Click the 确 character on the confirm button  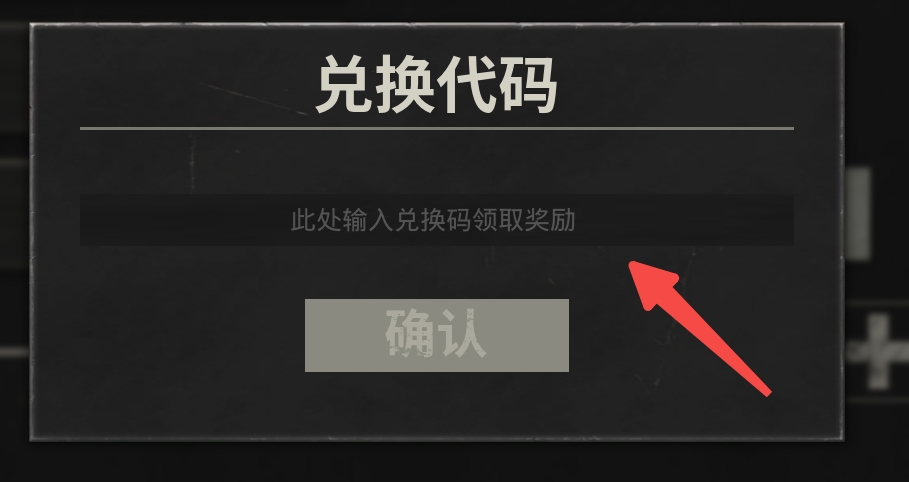(x=410, y=334)
